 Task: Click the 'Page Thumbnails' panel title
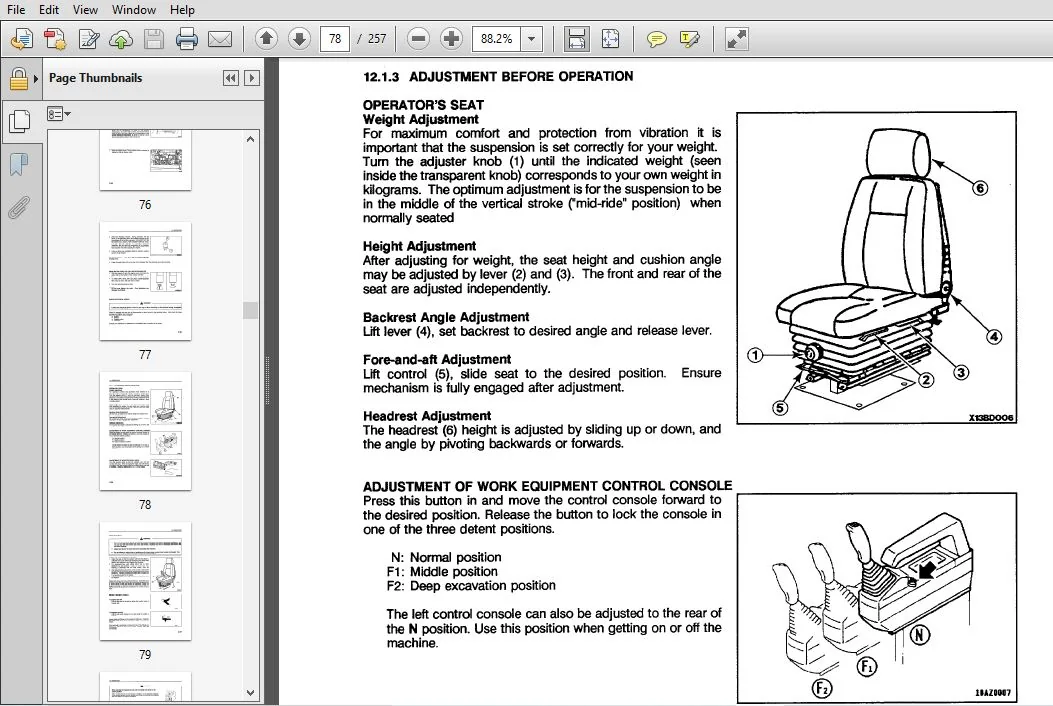tap(95, 78)
